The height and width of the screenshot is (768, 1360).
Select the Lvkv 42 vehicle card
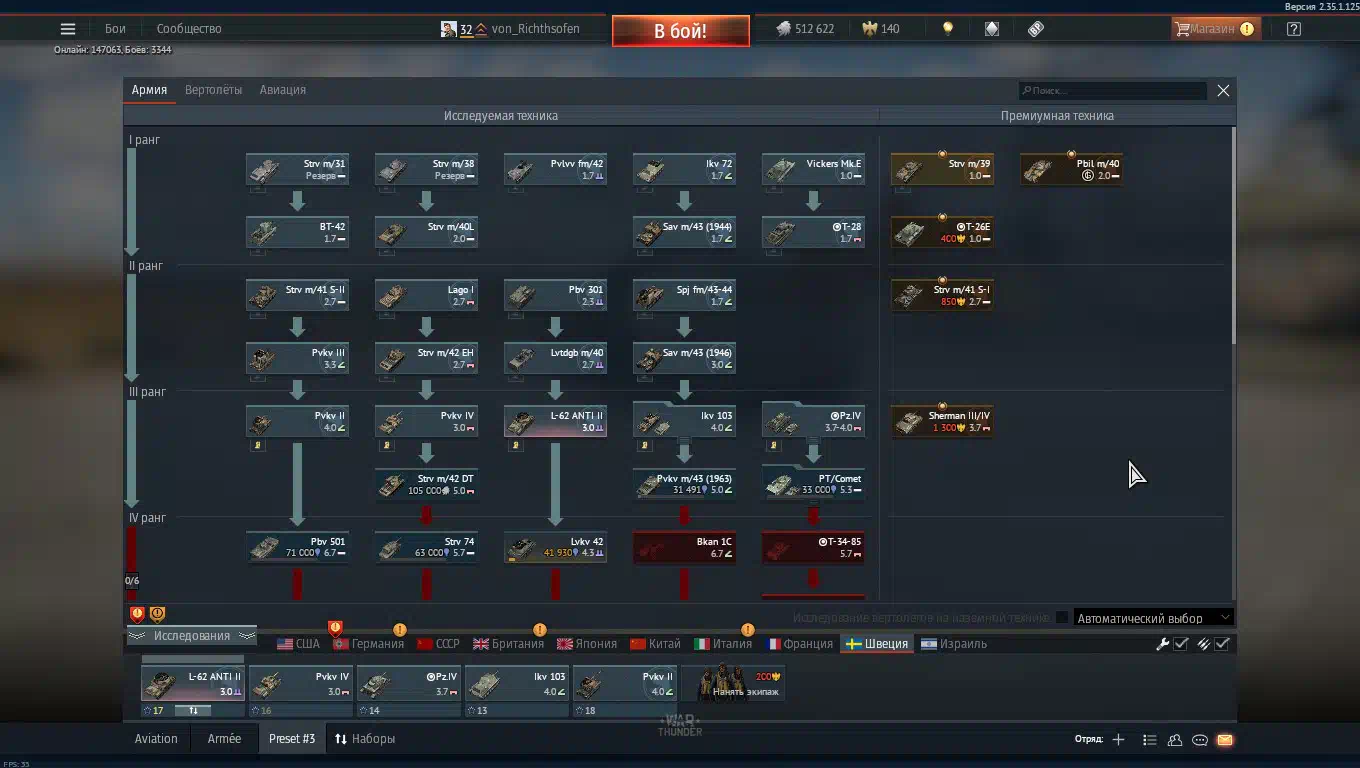click(x=555, y=548)
